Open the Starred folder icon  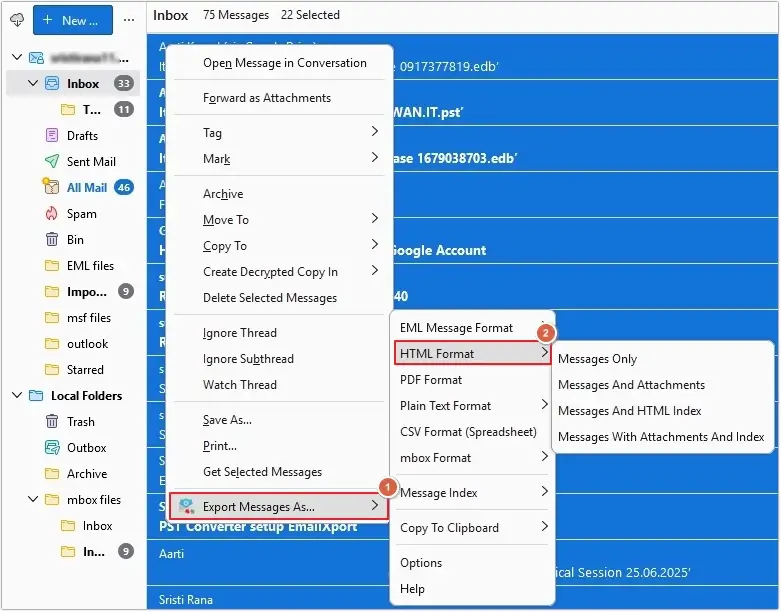click(52, 369)
